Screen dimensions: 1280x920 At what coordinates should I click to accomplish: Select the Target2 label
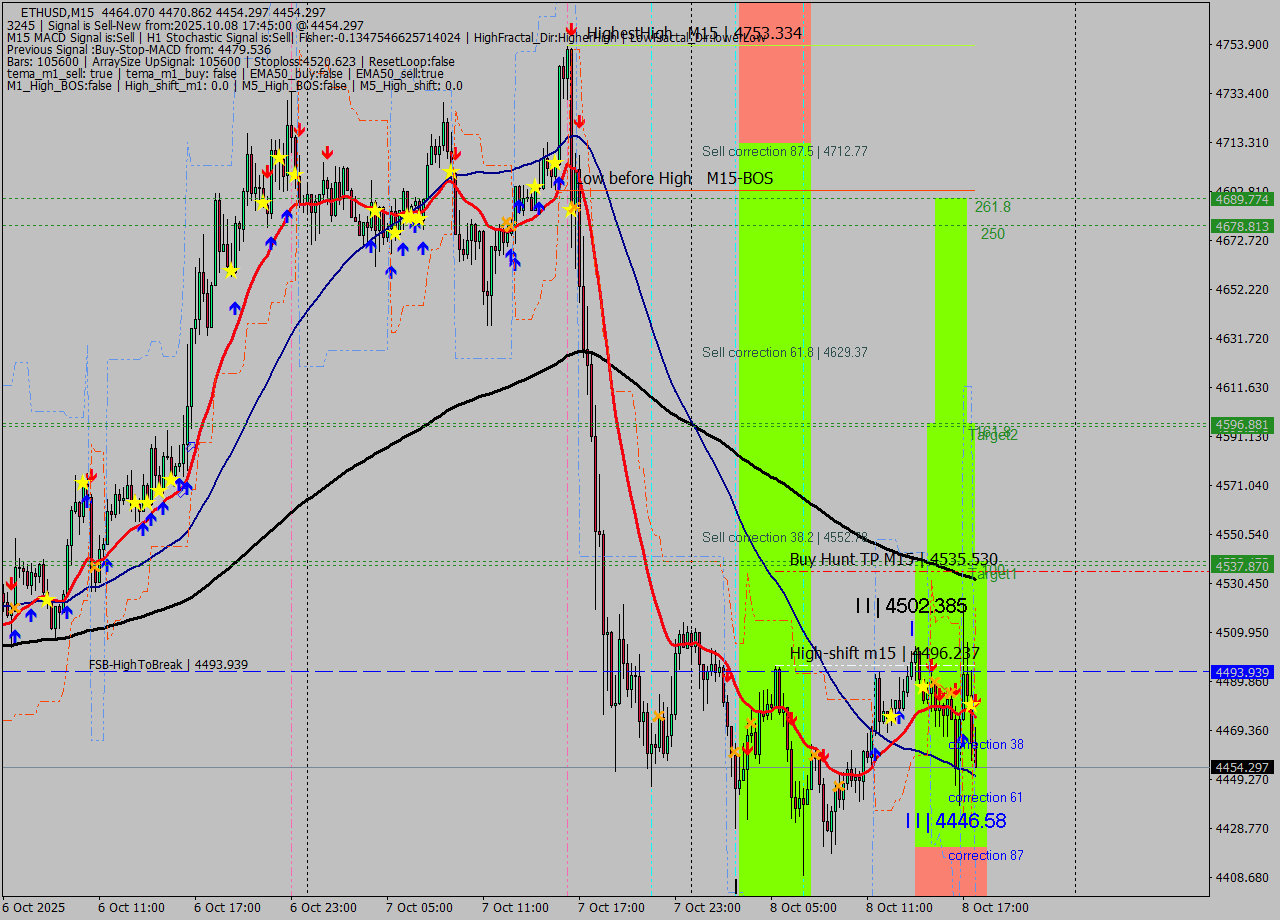click(x=993, y=435)
